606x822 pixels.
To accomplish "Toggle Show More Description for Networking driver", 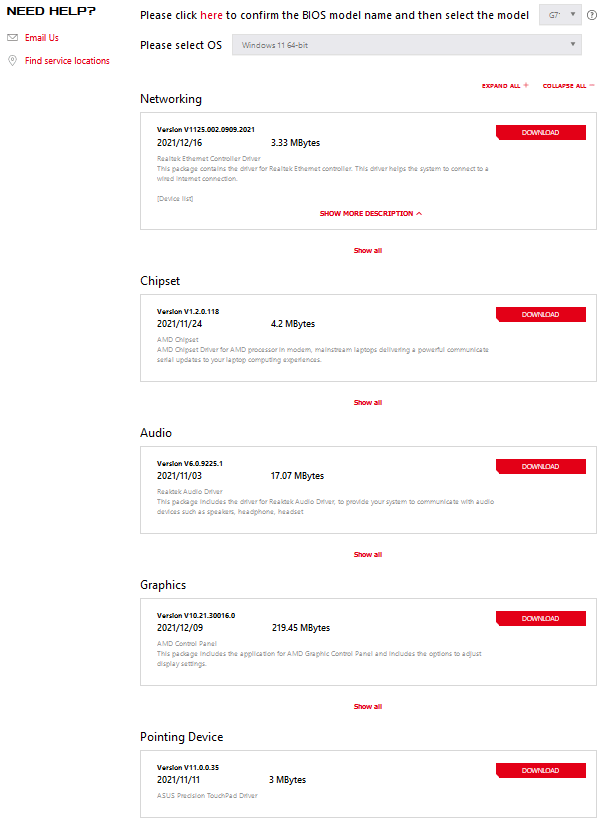I will [371, 213].
